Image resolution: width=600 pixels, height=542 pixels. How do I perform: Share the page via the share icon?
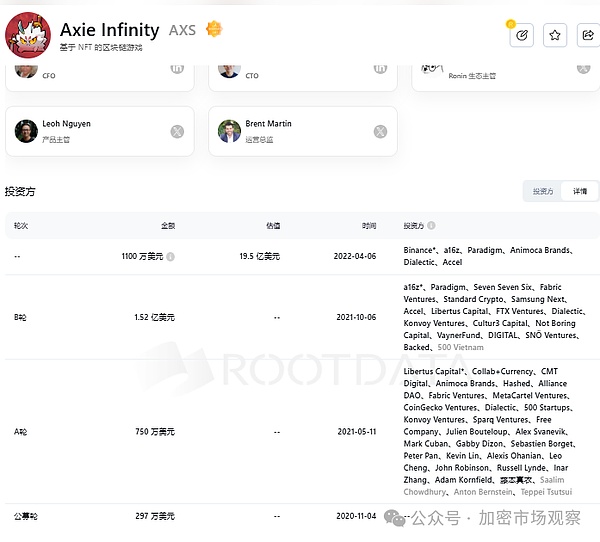[x=587, y=35]
